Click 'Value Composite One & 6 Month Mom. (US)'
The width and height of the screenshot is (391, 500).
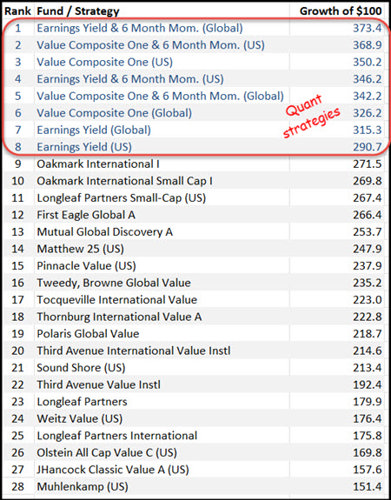pos(151,45)
